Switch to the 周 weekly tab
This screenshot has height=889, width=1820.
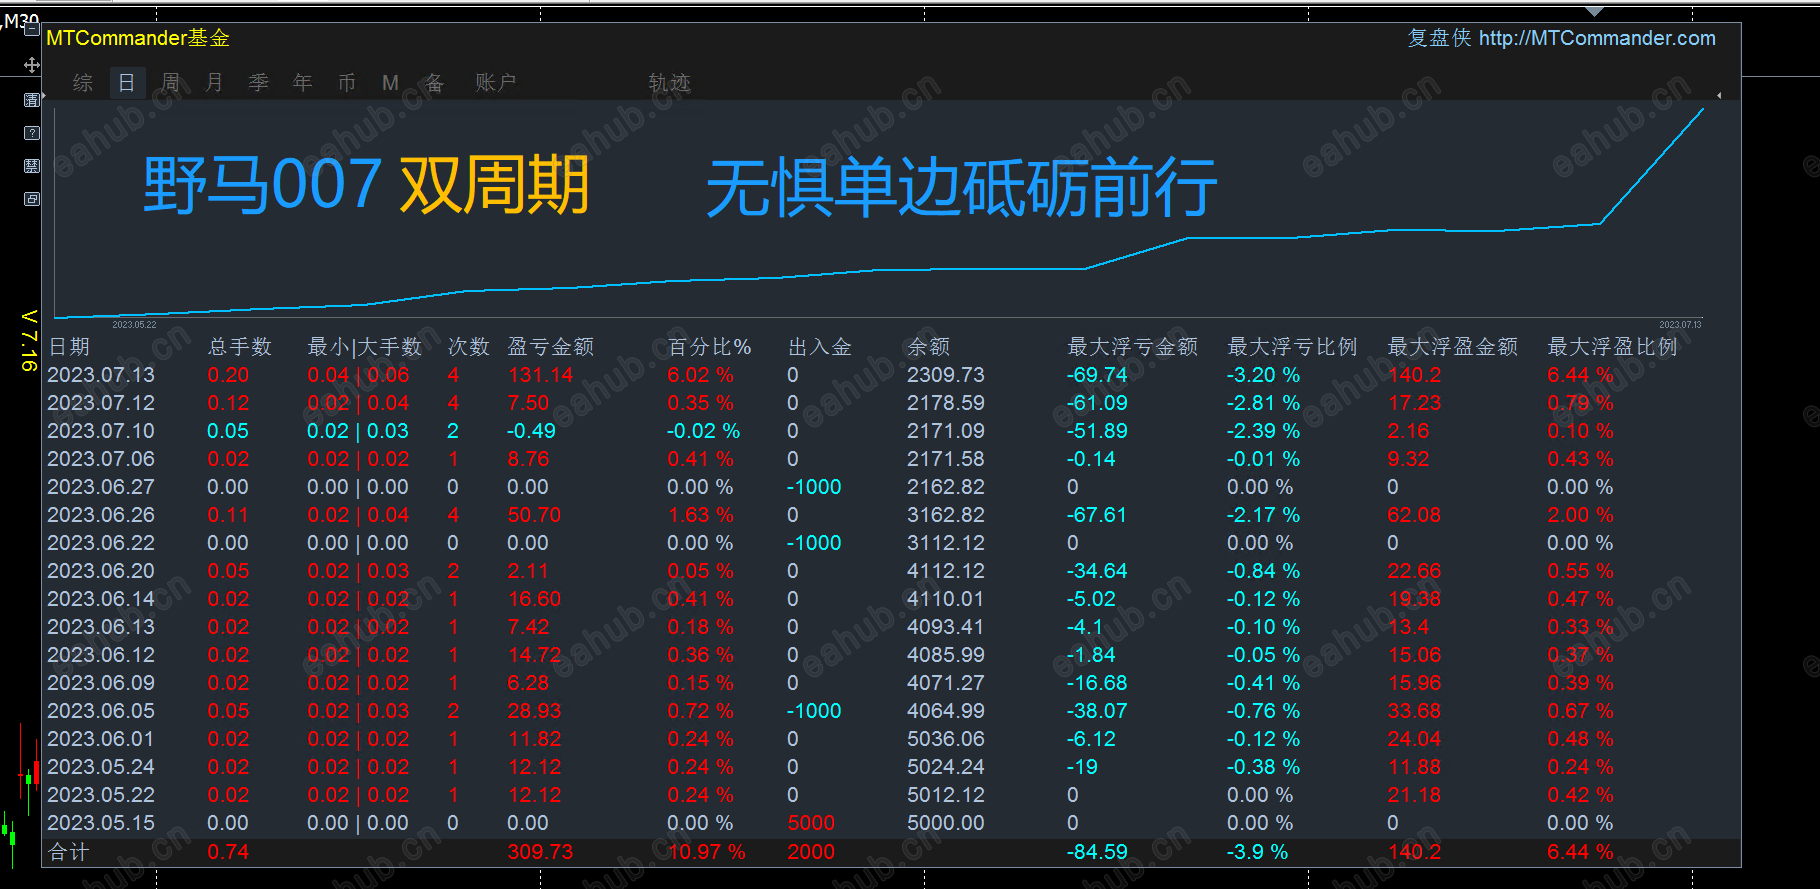click(171, 83)
